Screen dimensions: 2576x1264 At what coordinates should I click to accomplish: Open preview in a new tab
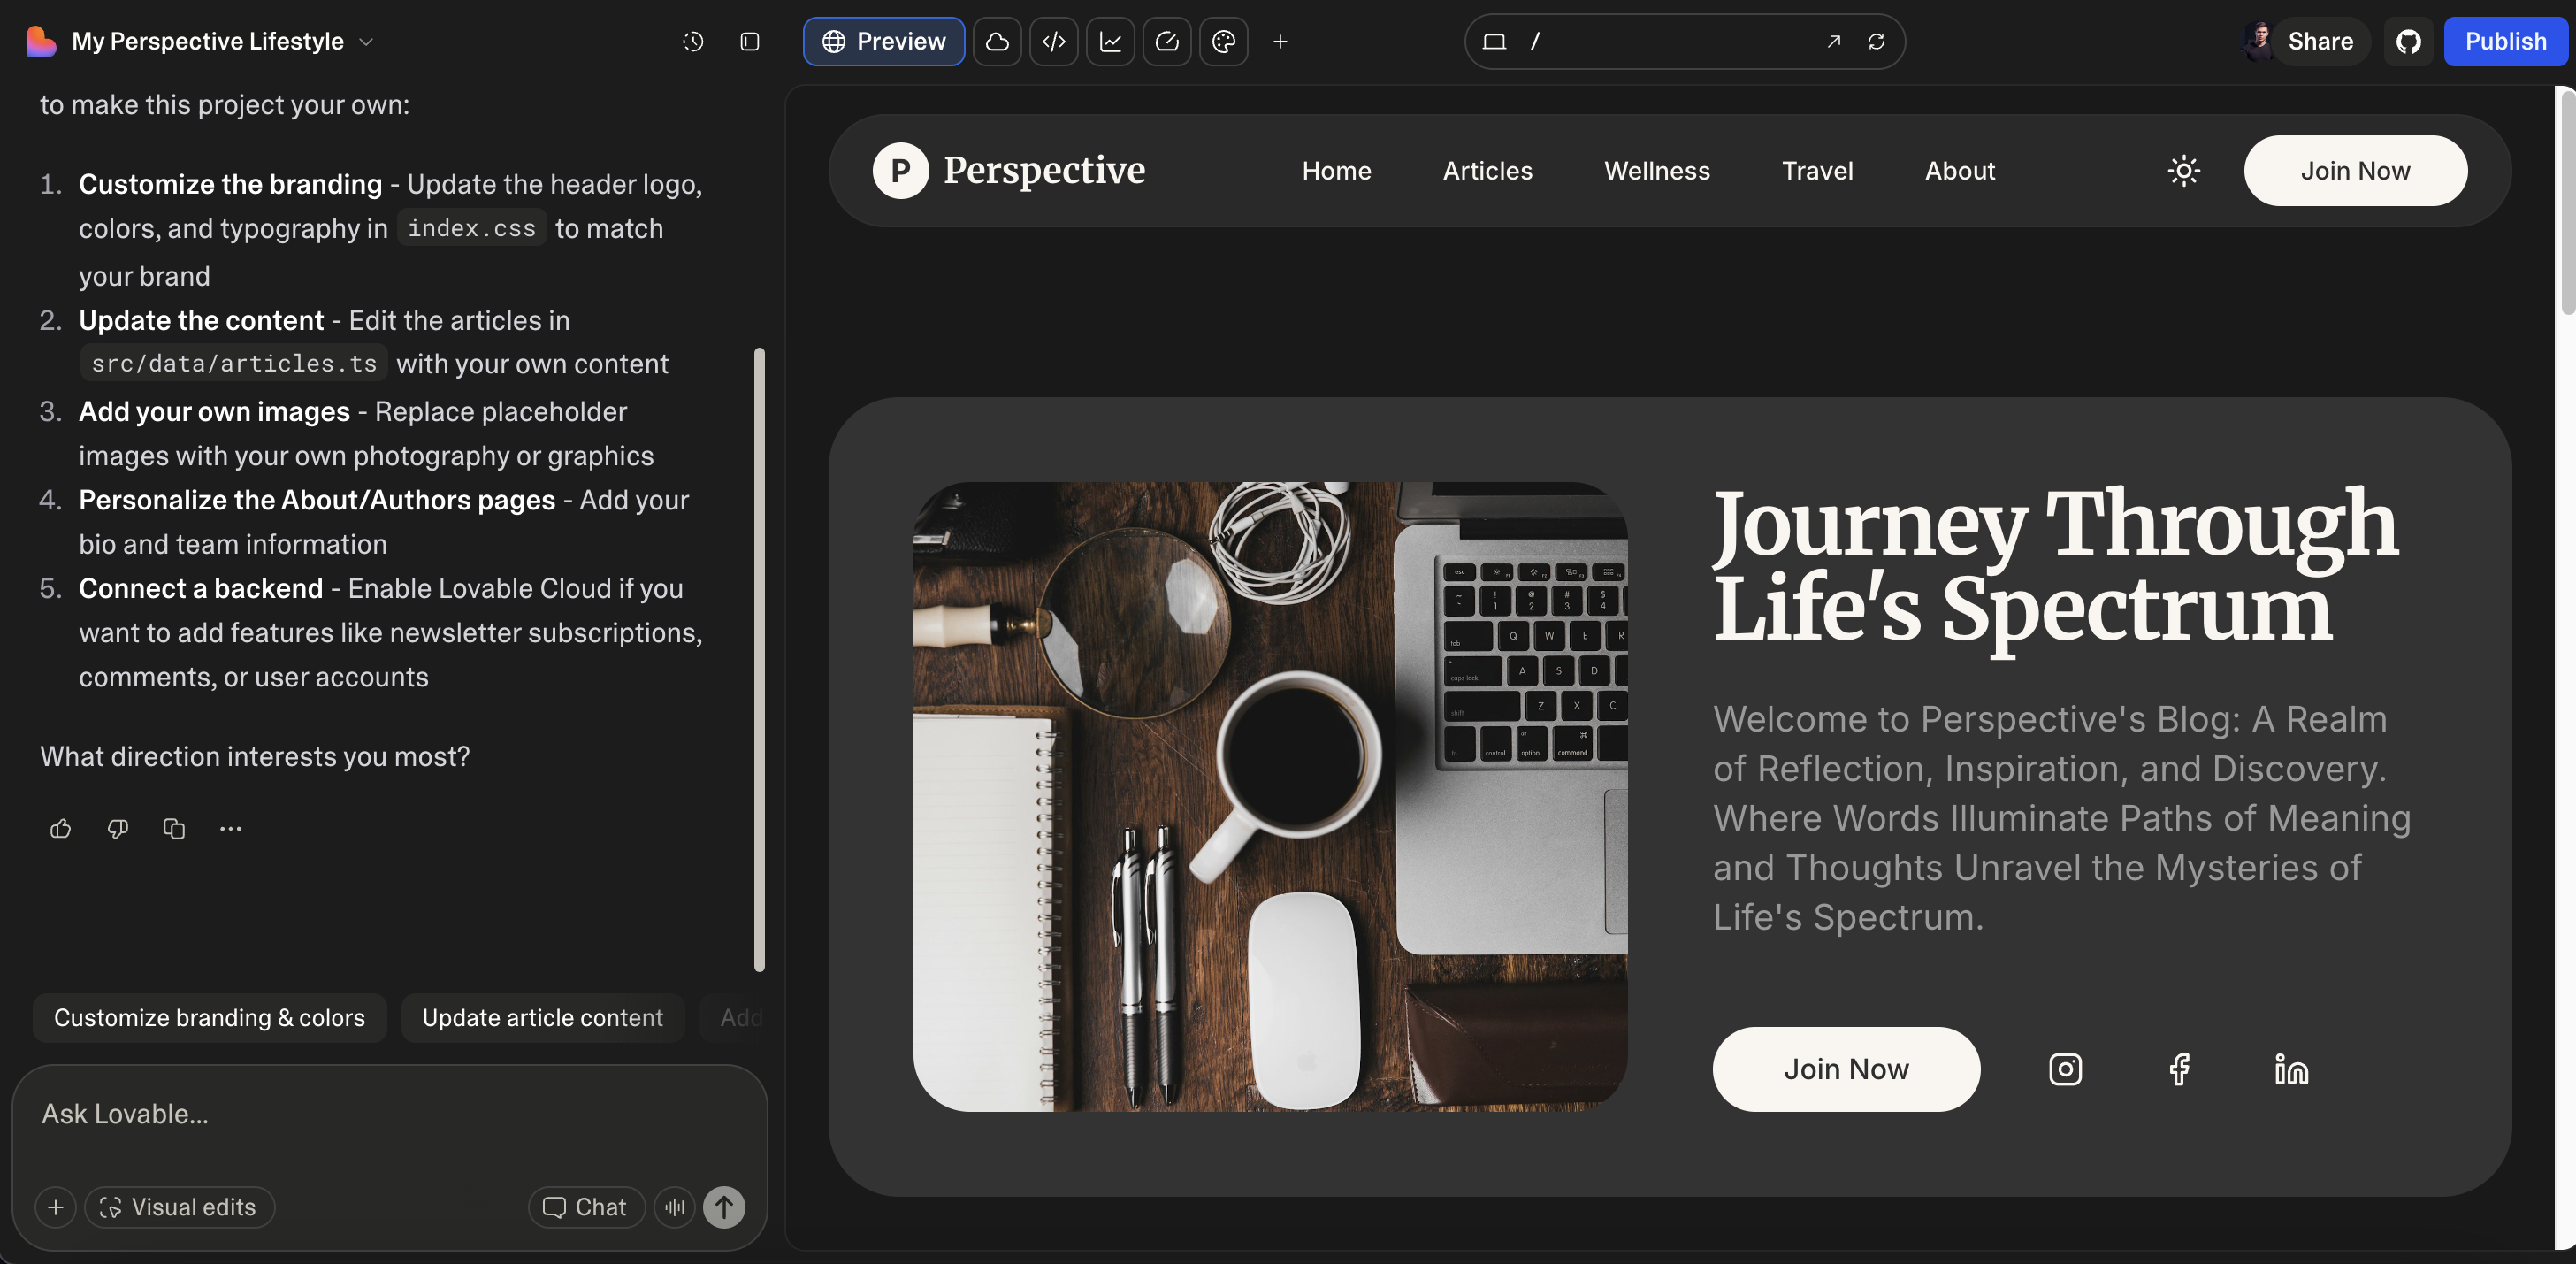click(x=1833, y=41)
